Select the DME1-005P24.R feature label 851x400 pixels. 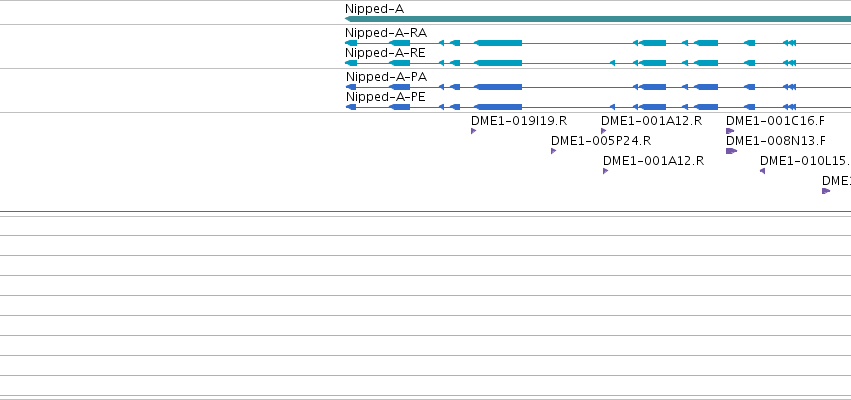[x=601, y=141]
